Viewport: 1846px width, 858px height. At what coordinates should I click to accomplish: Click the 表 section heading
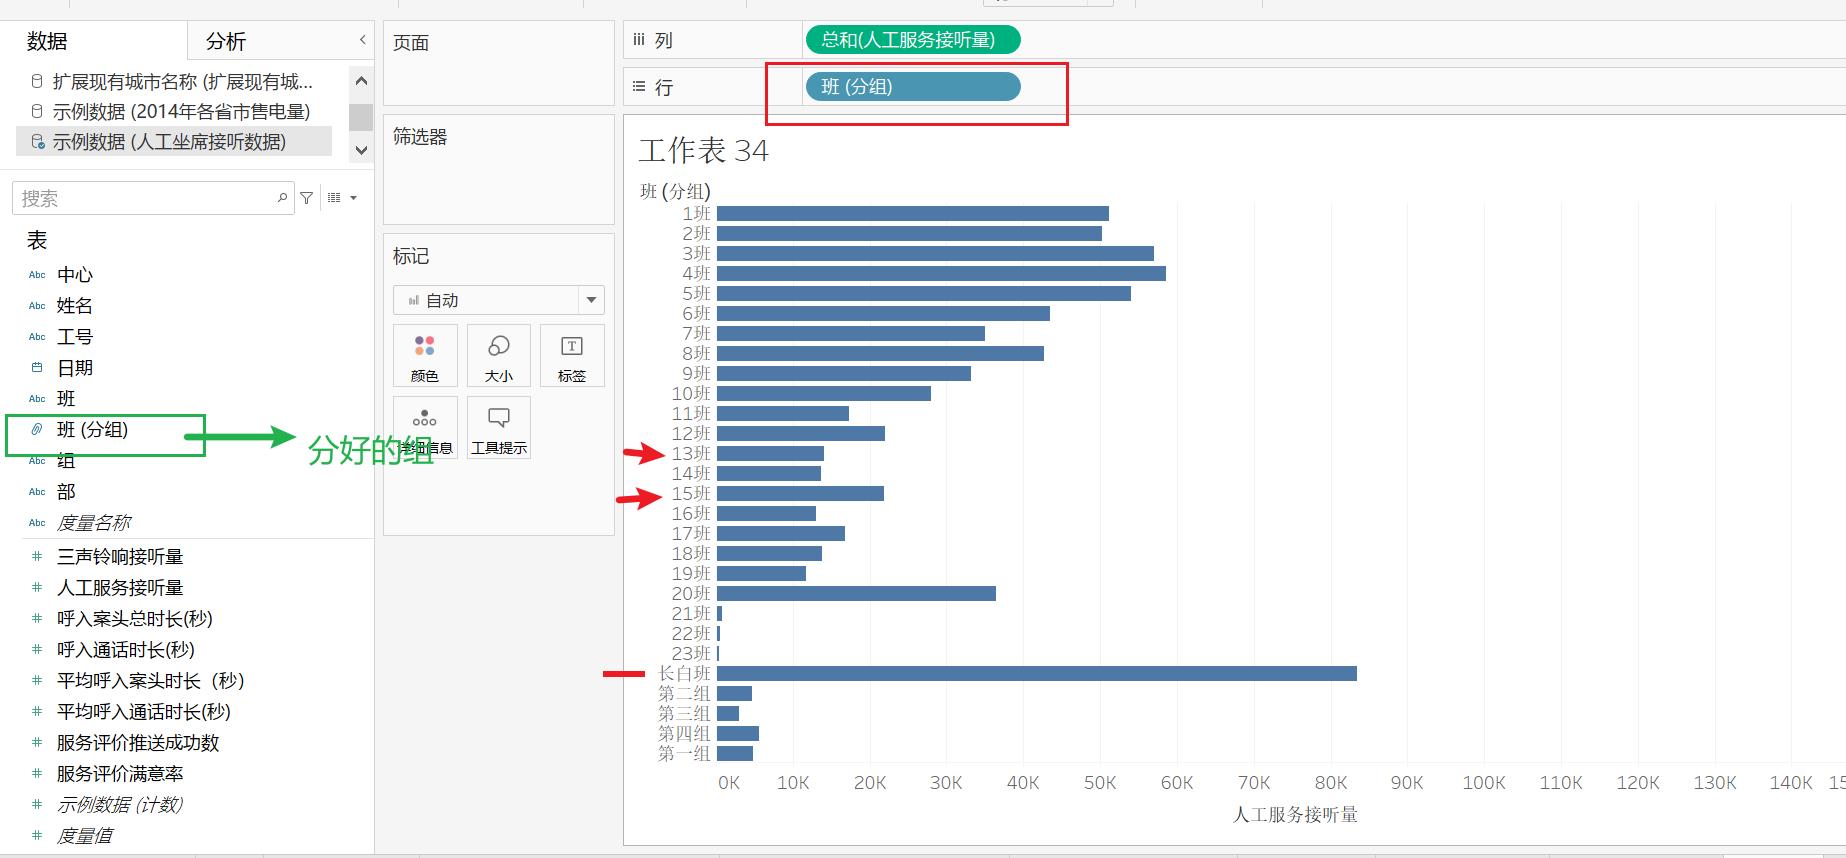pos(37,240)
